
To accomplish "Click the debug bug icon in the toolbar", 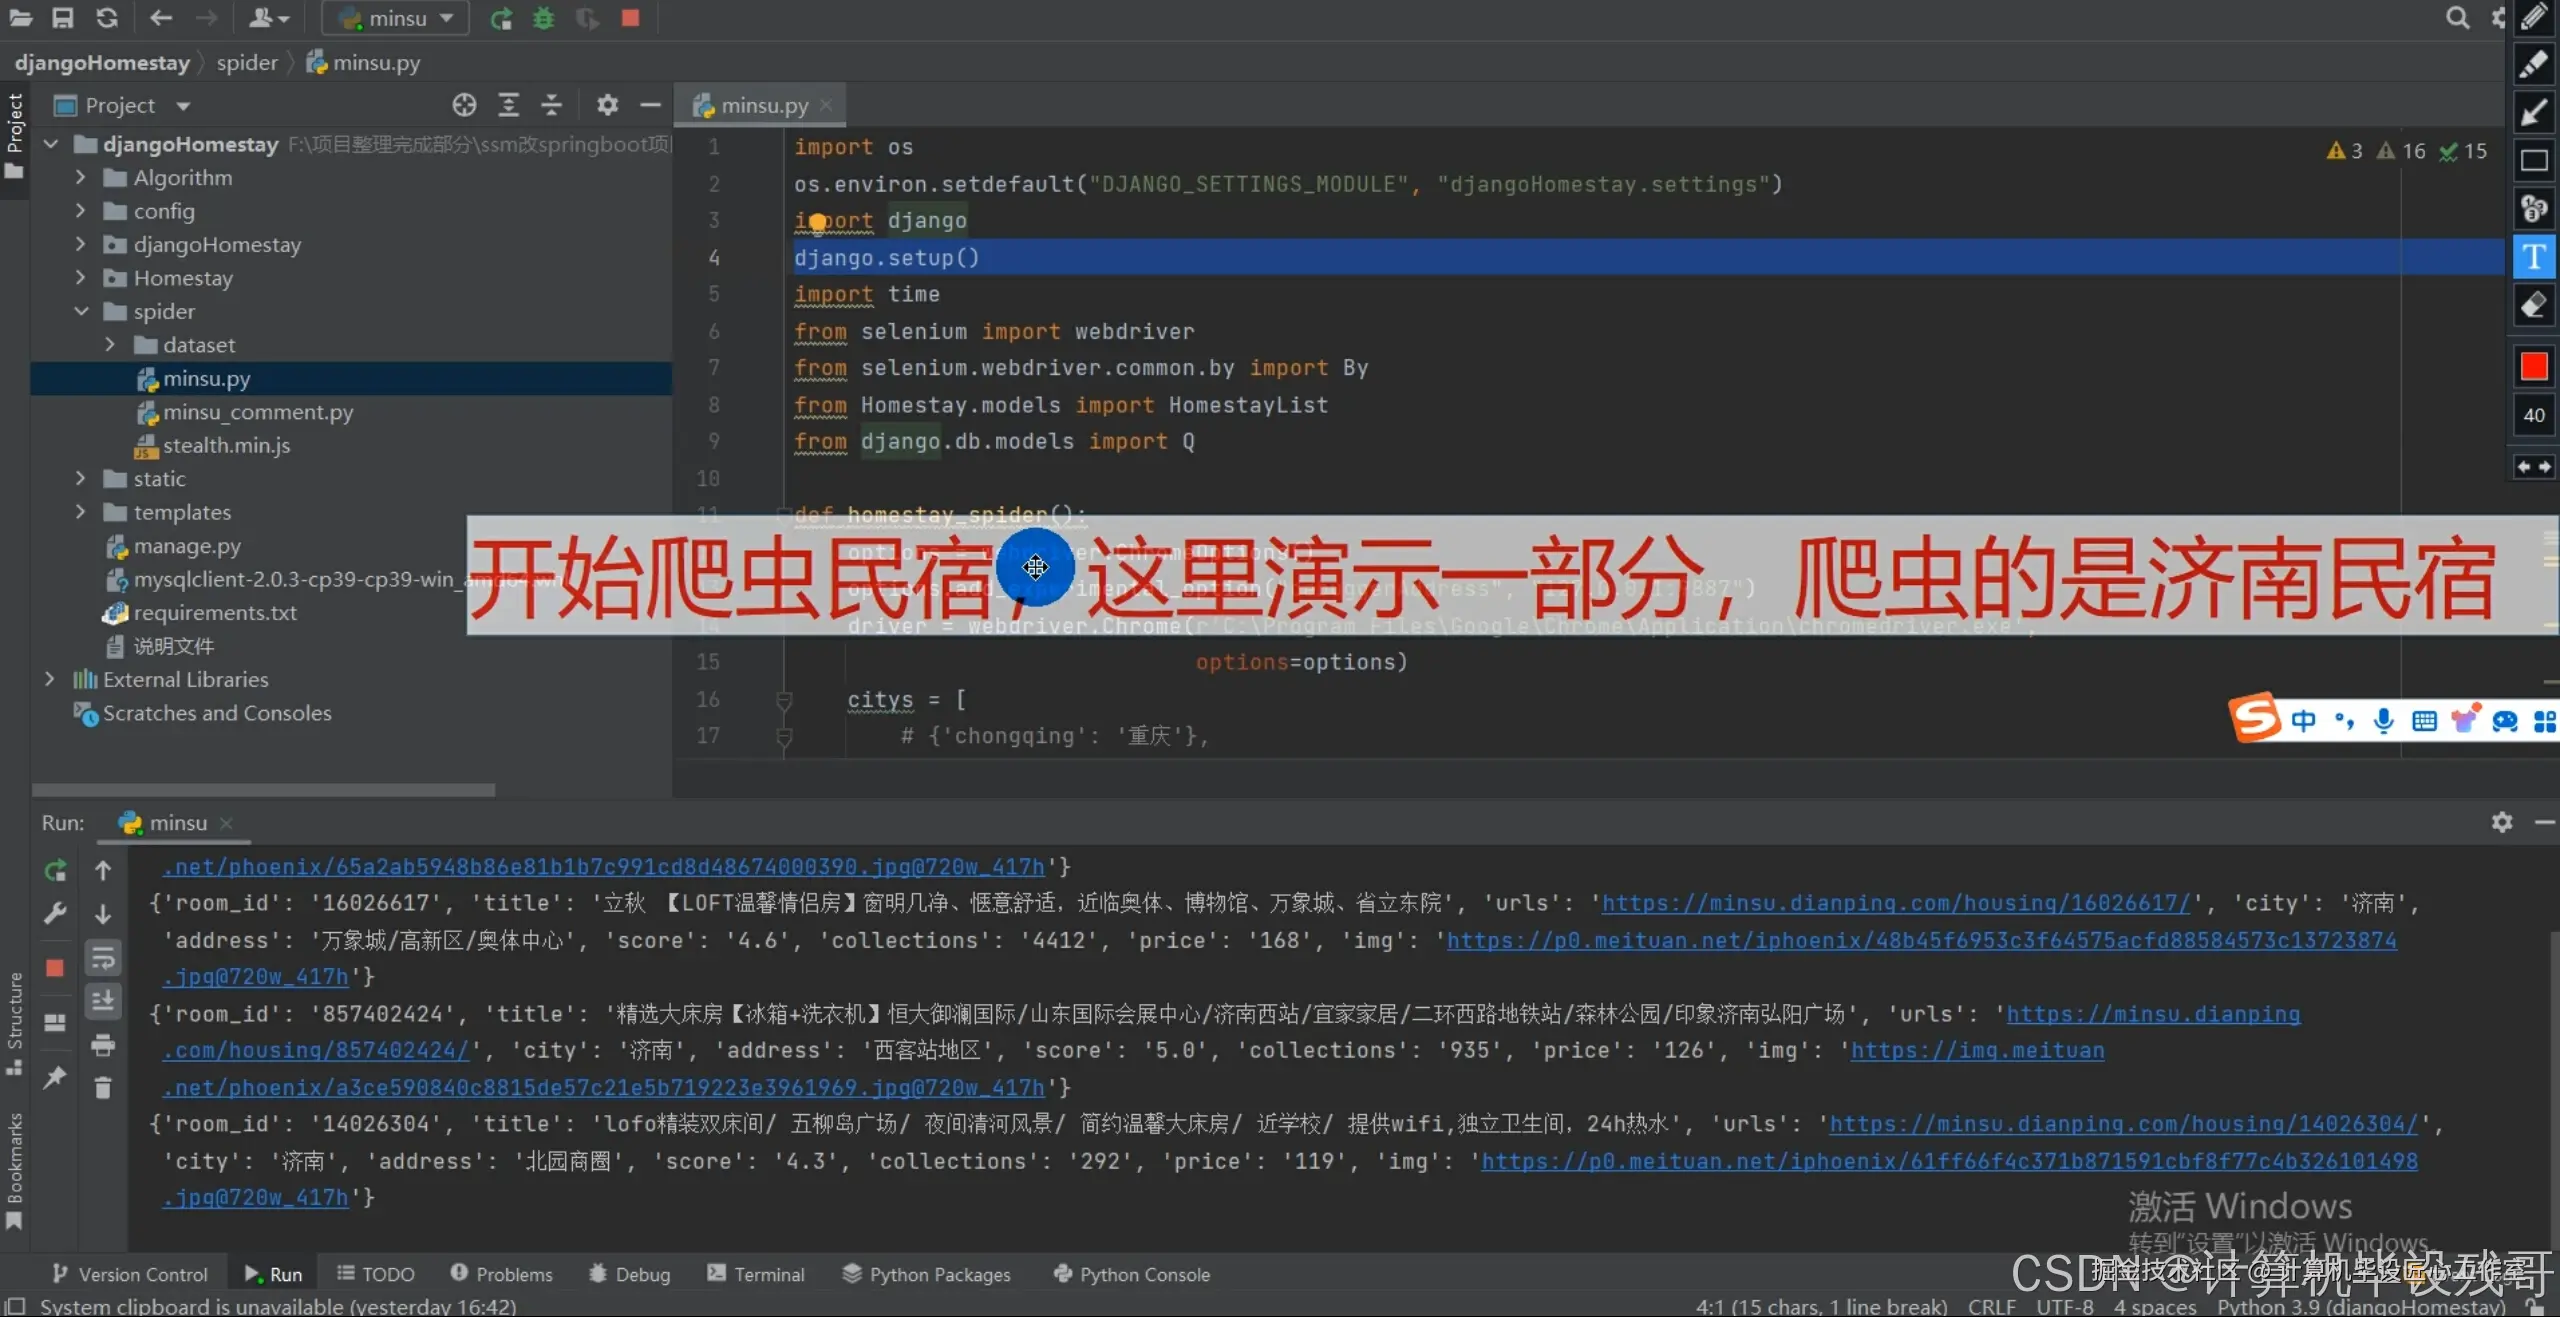I will 543,18.
